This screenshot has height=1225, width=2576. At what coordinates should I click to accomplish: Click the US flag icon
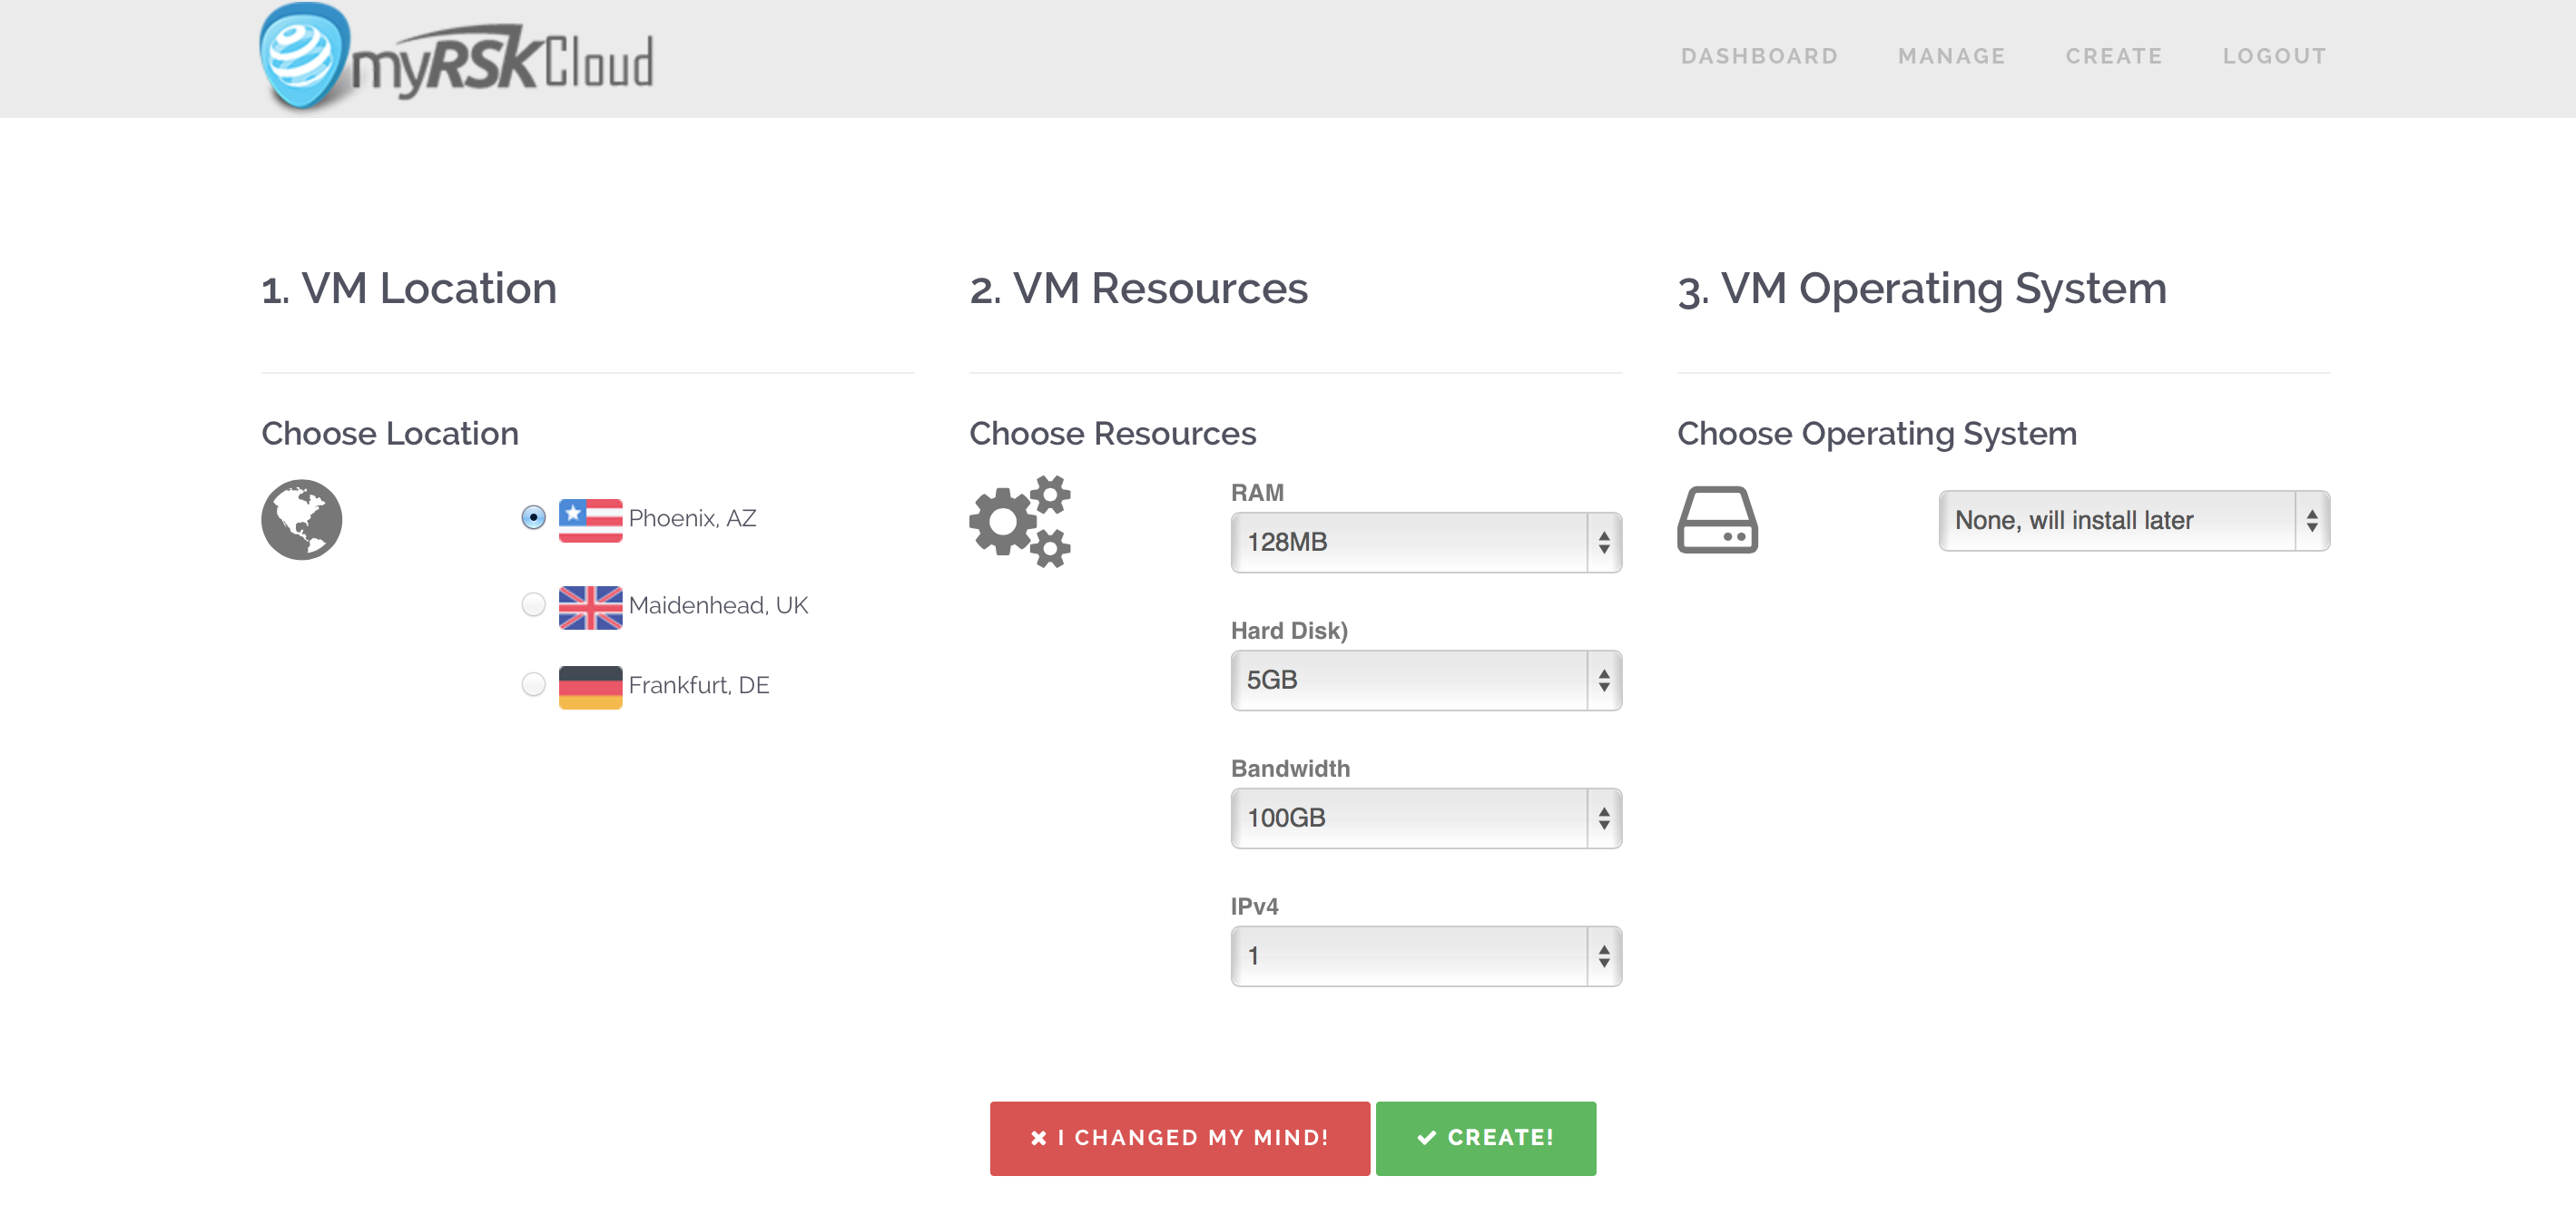[590, 520]
